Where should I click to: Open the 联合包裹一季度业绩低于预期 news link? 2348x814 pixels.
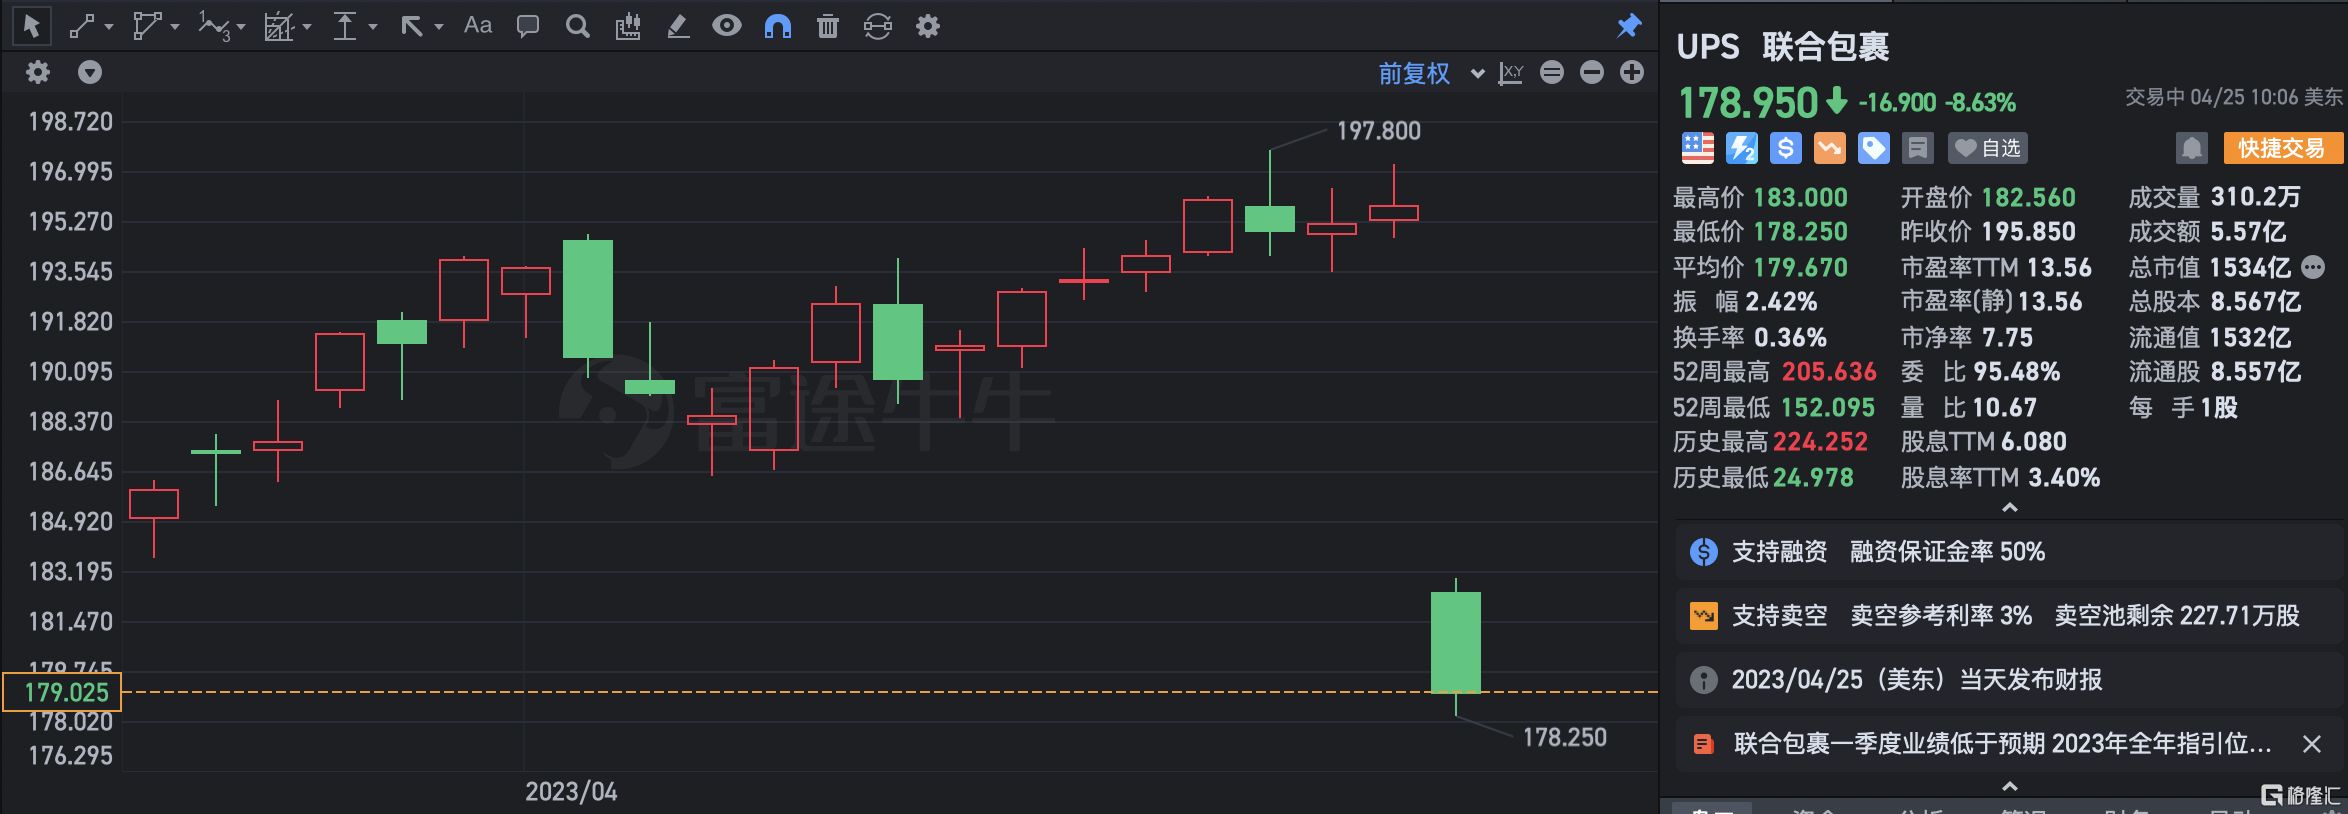tap(2002, 744)
